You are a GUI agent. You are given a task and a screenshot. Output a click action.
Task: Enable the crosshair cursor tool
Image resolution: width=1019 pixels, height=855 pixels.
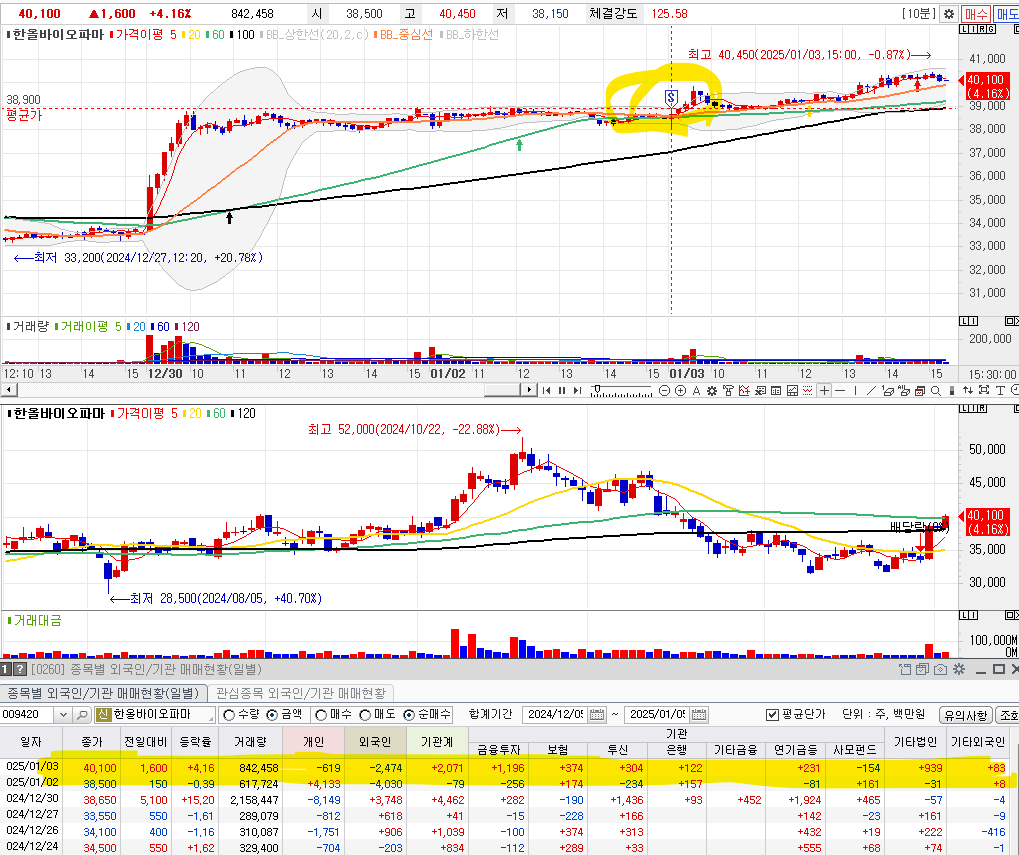(x=824, y=390)
